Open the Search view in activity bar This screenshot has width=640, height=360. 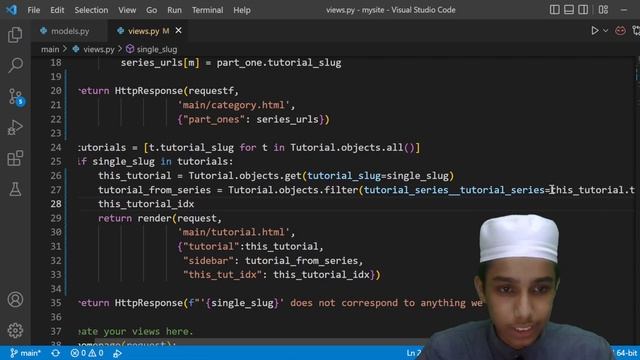tap(15, 65)
